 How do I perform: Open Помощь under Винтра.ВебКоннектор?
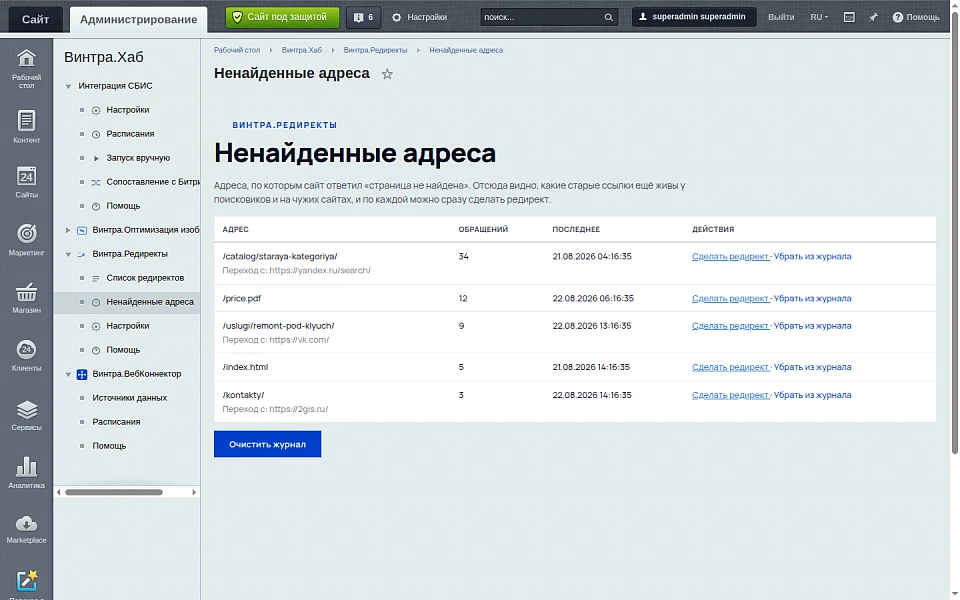click(109, 446)
